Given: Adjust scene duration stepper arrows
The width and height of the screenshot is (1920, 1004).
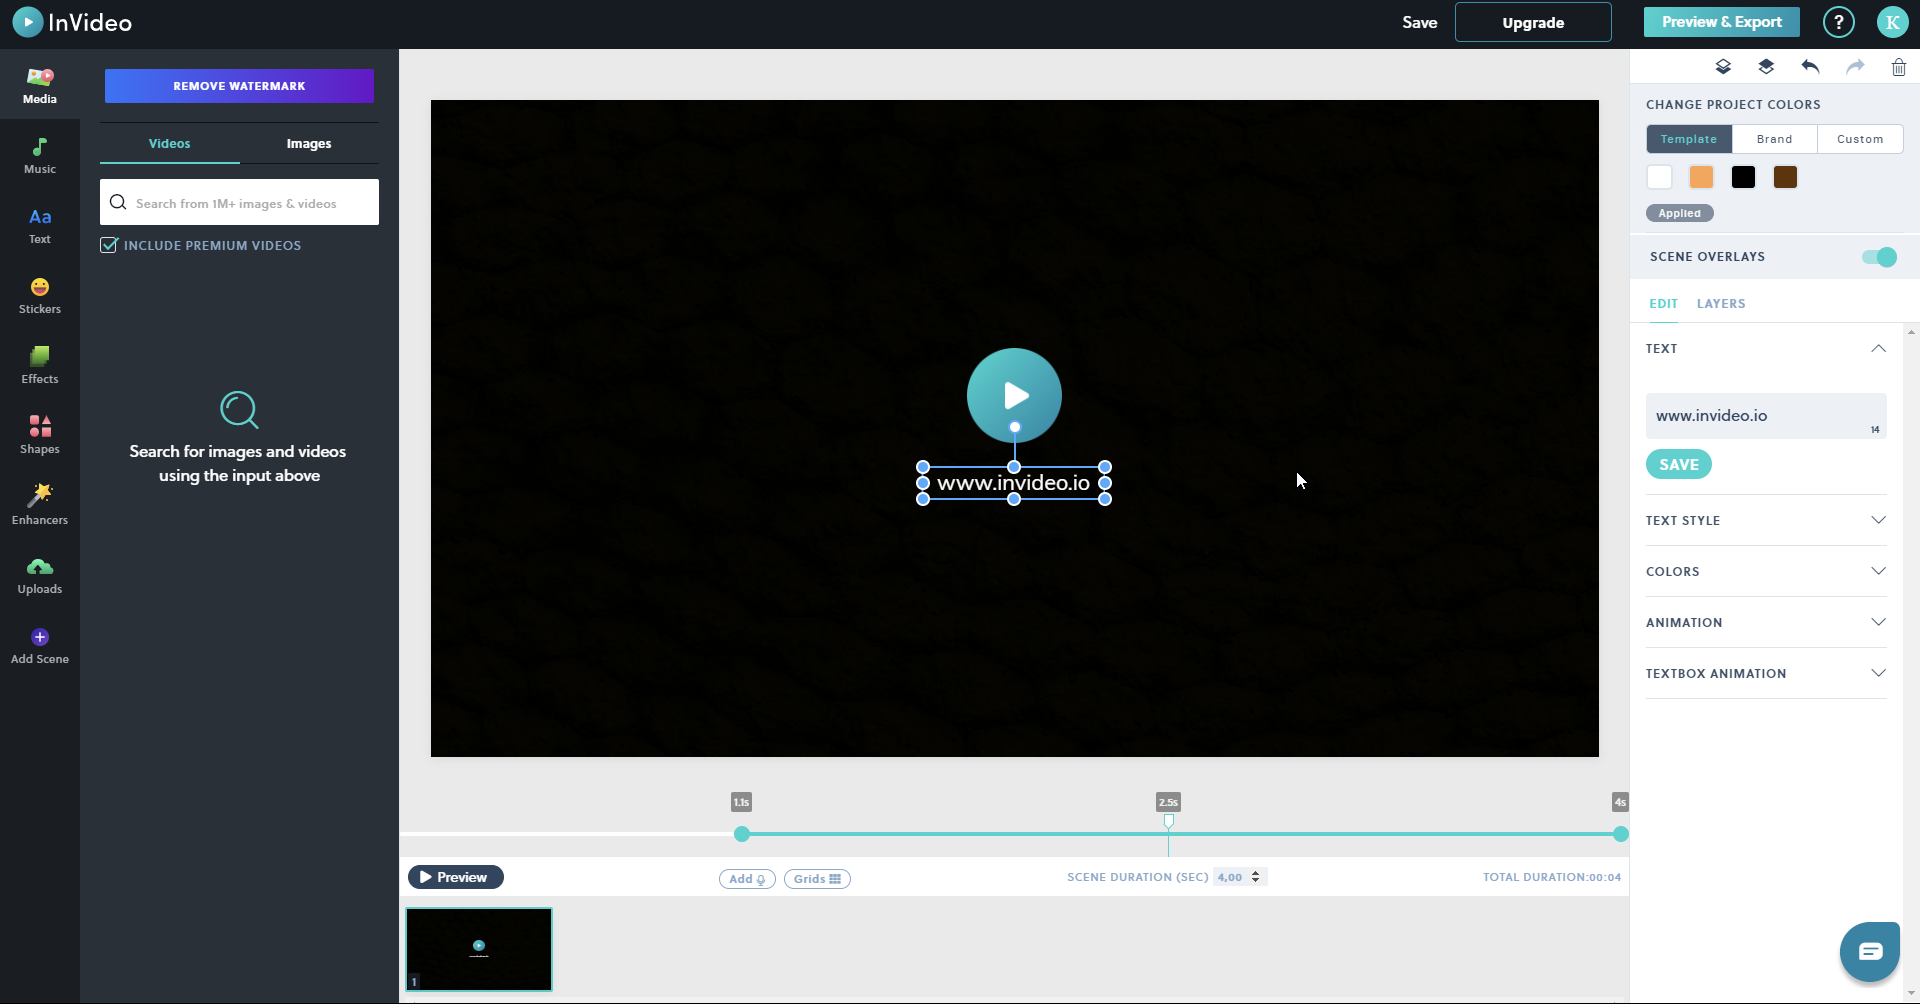Looking at the screenshot, I should point(1256,877).
